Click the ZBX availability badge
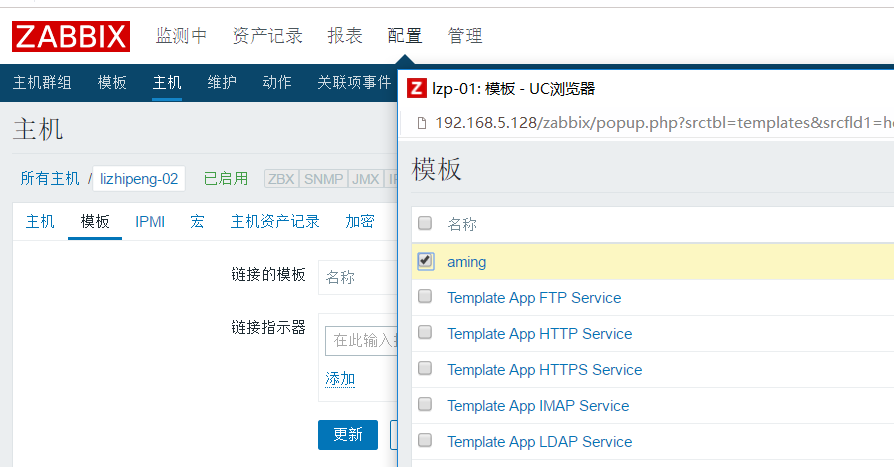The width and height of the screenshot is (894, 467). click(x=281, y=179)
